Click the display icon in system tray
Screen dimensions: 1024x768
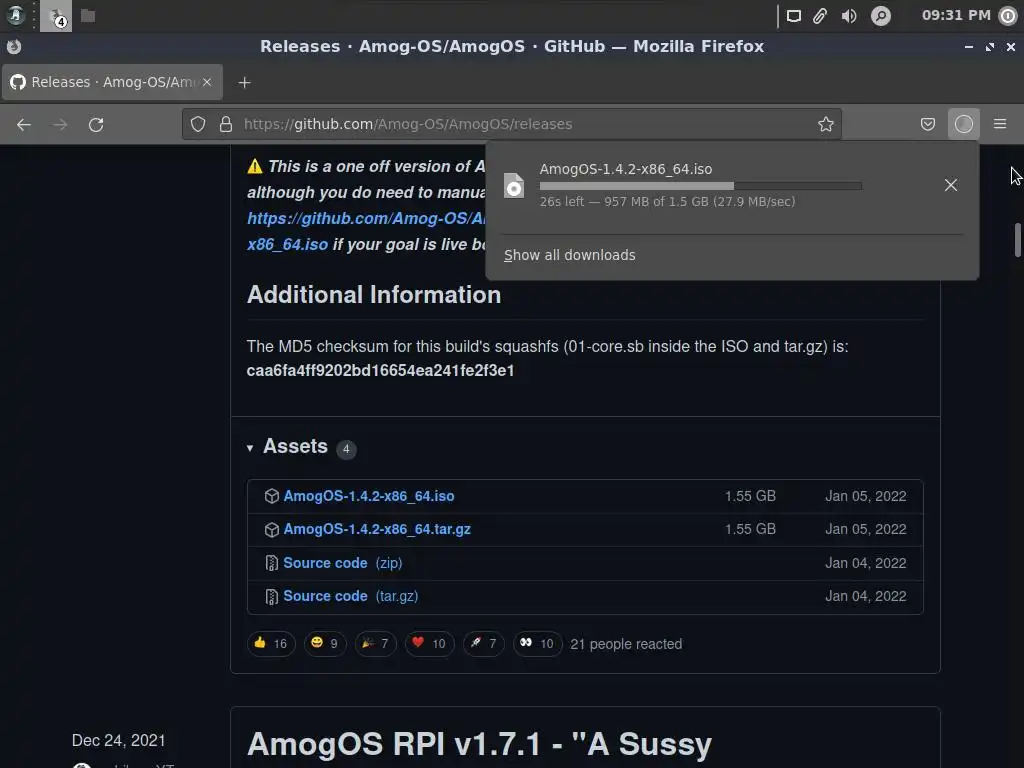[x=793, y=16]
